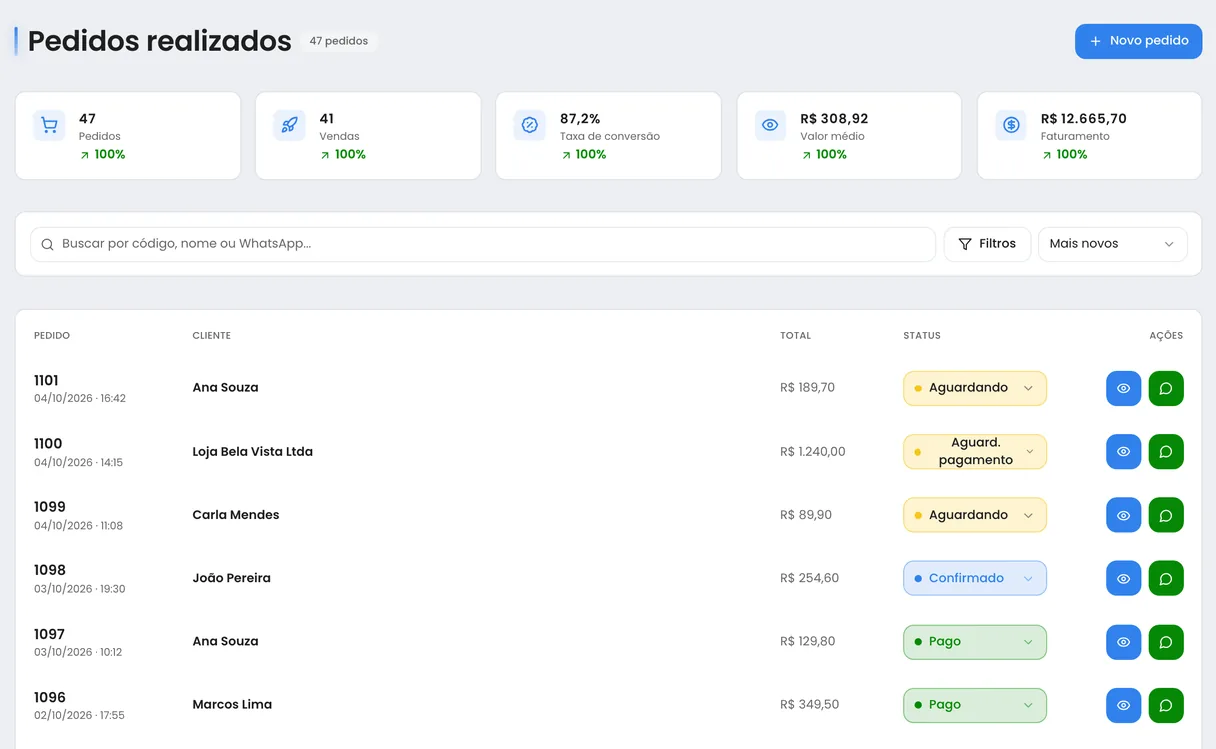Click the magnifier icon in search bar
Image resolution: width=1216 pixels, height=749 pixels.
coord(47,244)
